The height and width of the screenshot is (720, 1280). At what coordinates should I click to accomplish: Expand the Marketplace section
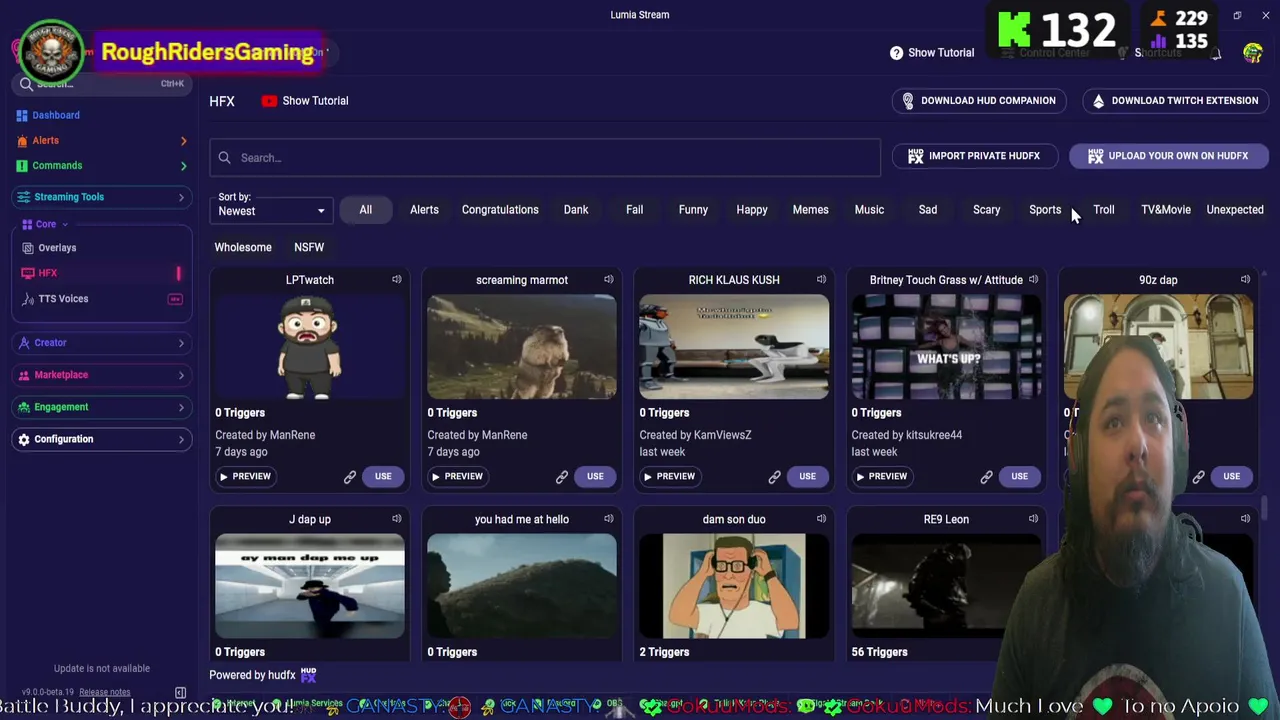[x=100, y=375]
